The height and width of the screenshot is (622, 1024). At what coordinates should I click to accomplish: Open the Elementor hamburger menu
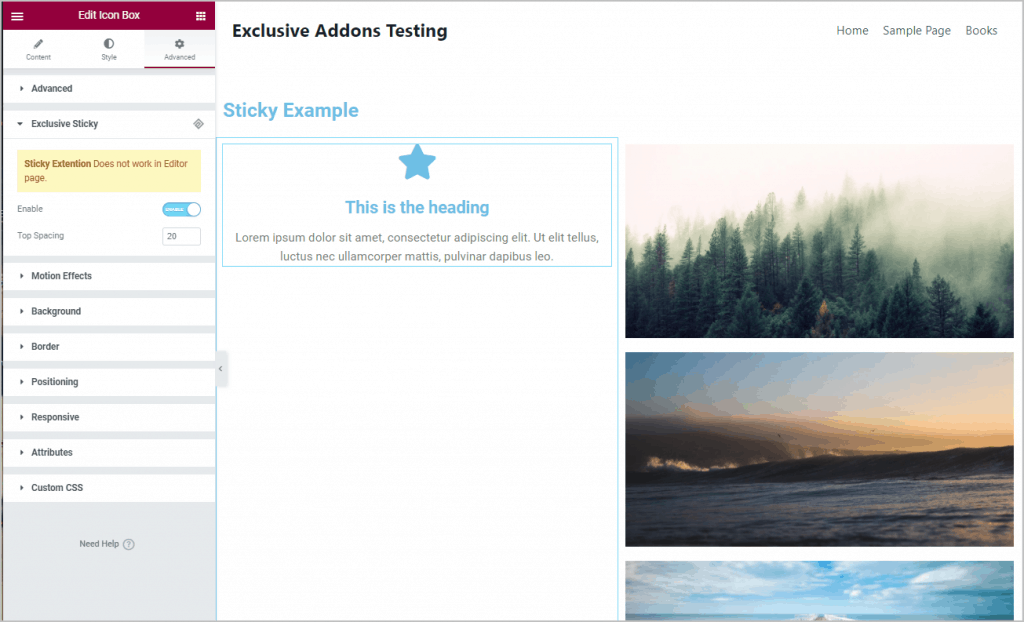(x=17, y=15)
